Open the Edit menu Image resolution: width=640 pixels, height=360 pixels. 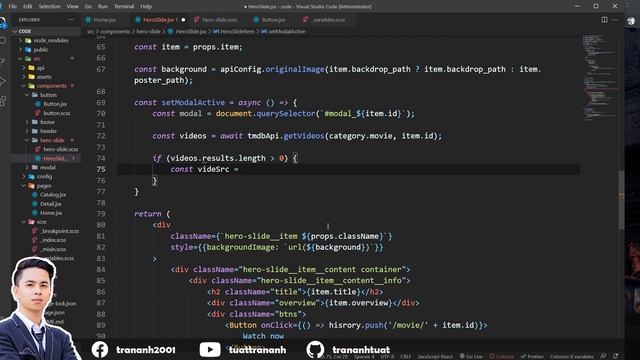[27, 6]
